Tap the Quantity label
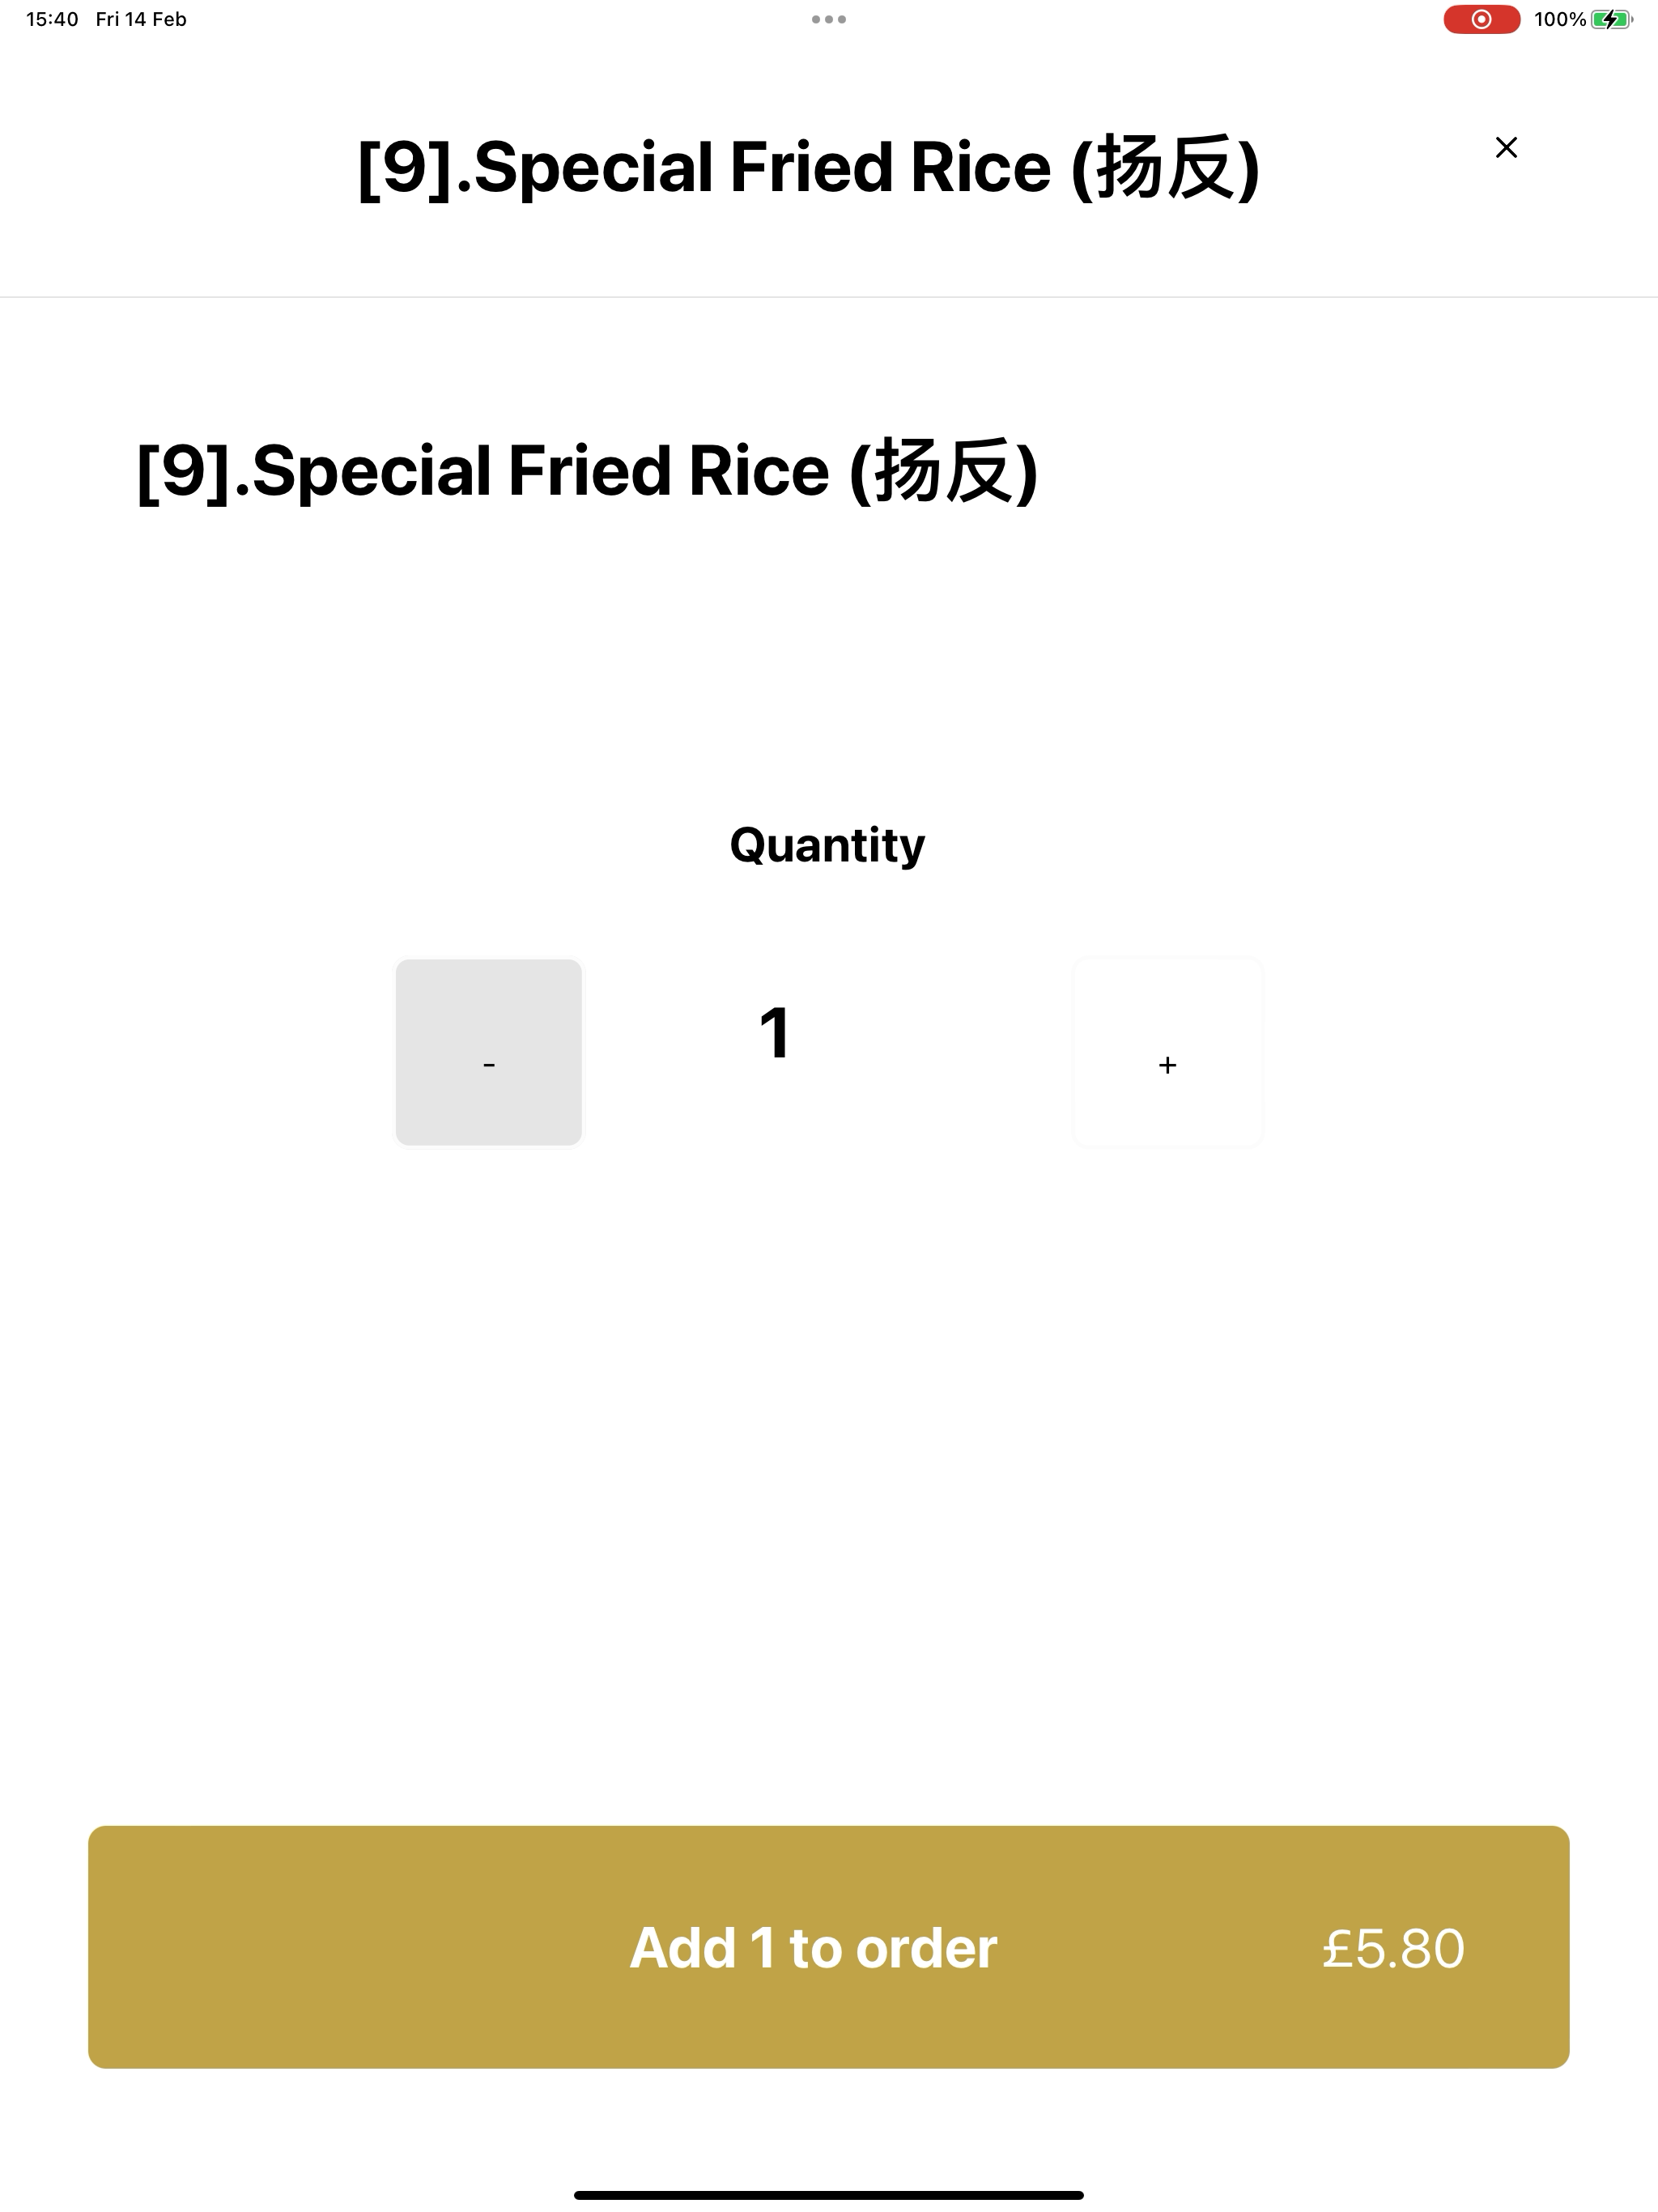The image size is (1658, 2212). pos(827,846)
